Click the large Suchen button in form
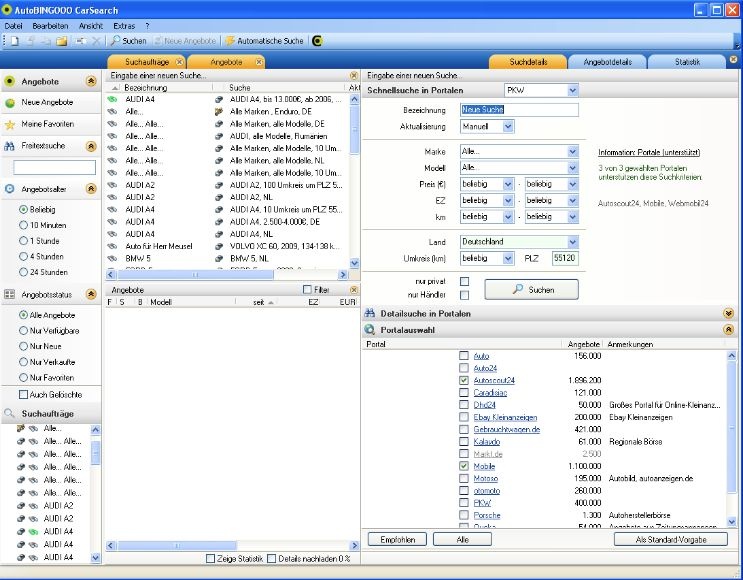This screenshot has height=580, width=743. (531, 289)
